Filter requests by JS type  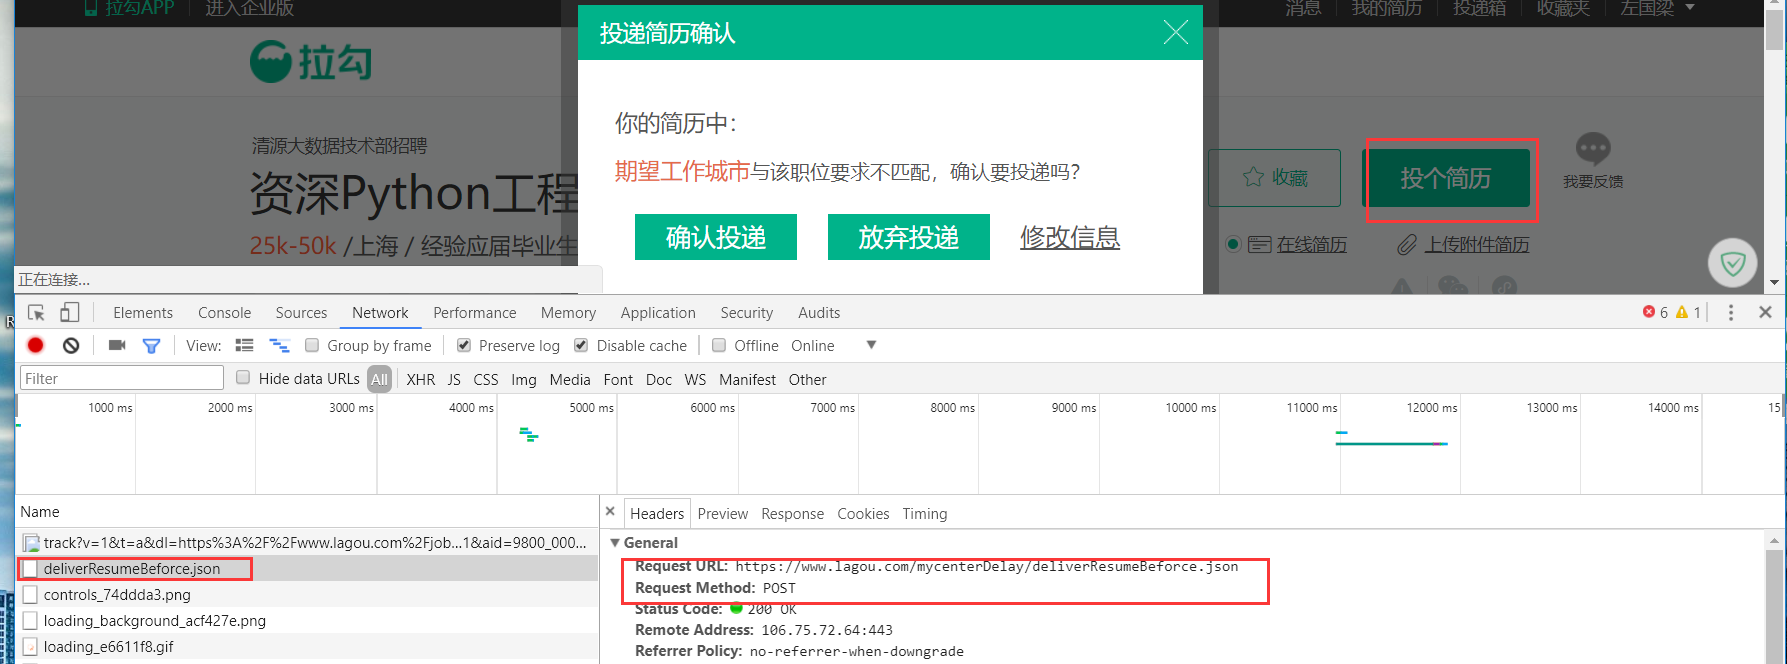(454, 379)
